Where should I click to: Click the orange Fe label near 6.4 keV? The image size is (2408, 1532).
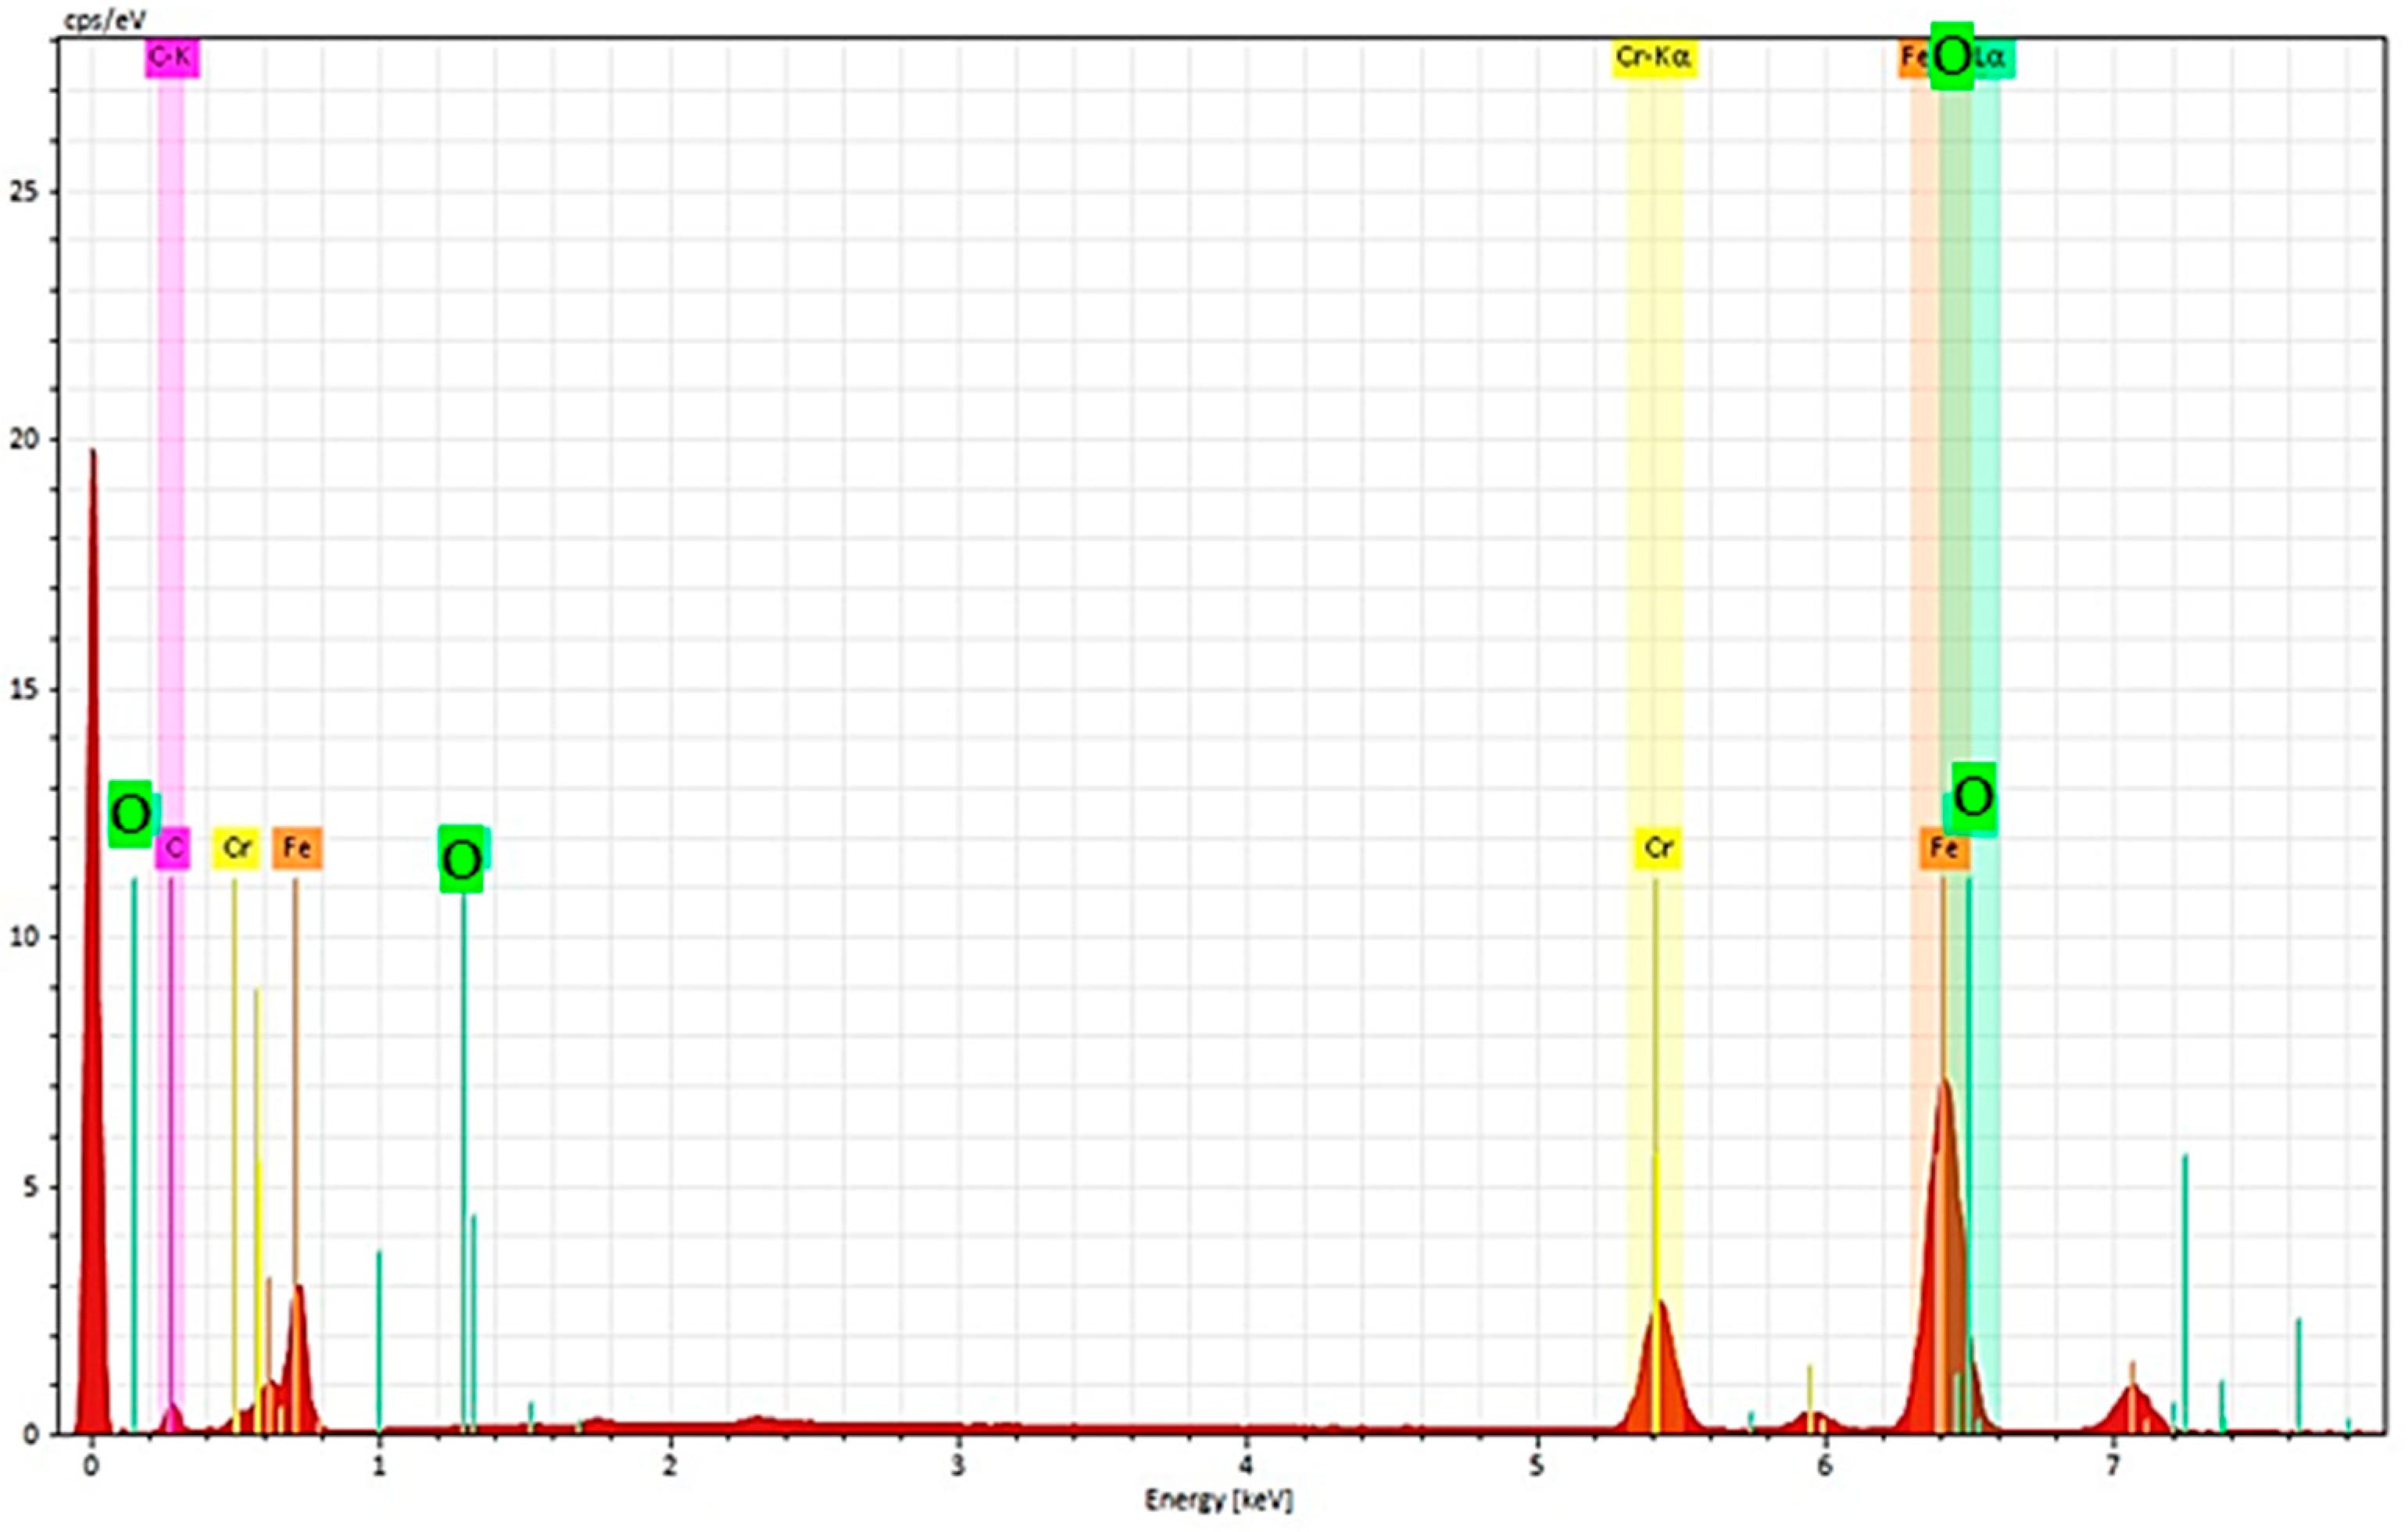(1943, 848)
